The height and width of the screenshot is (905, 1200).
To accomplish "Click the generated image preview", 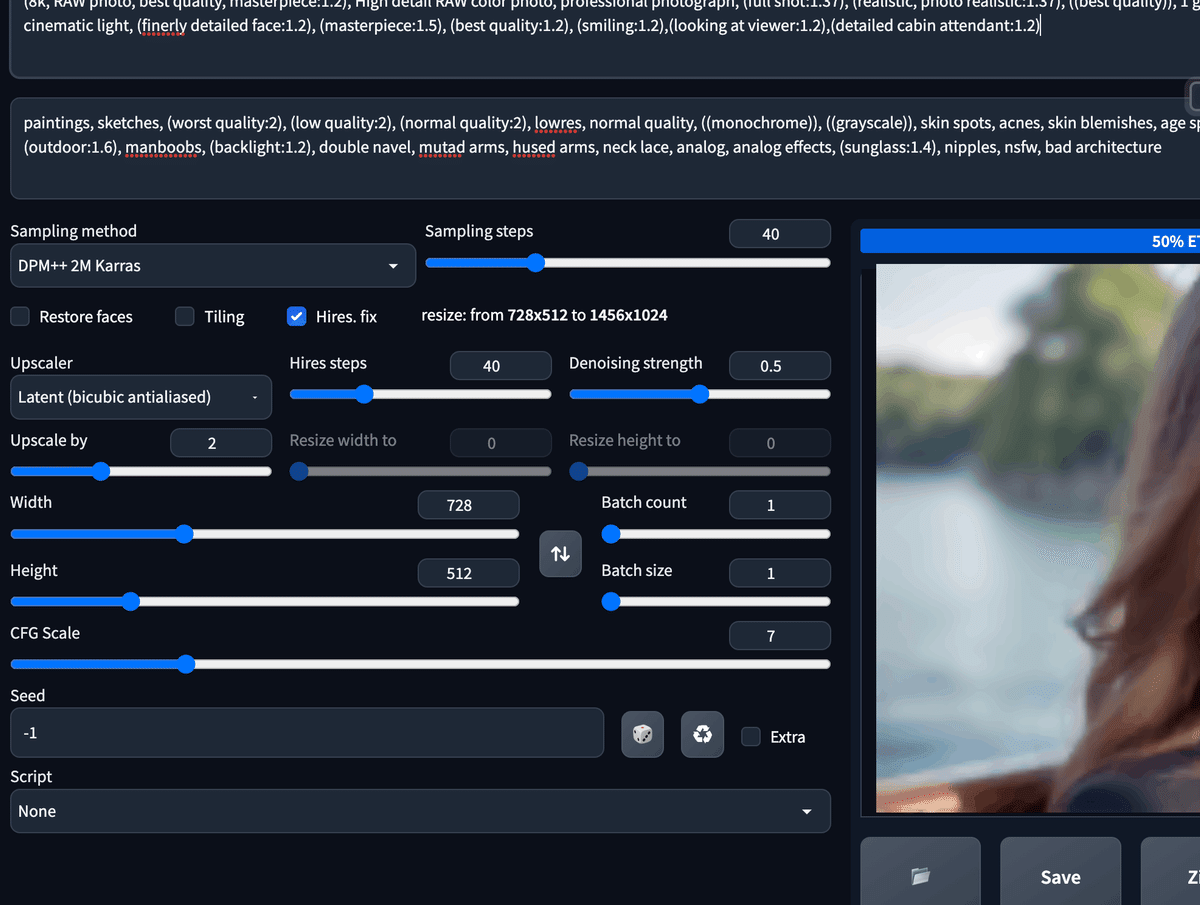I will pyautogui.click(x=1038, y=538).
